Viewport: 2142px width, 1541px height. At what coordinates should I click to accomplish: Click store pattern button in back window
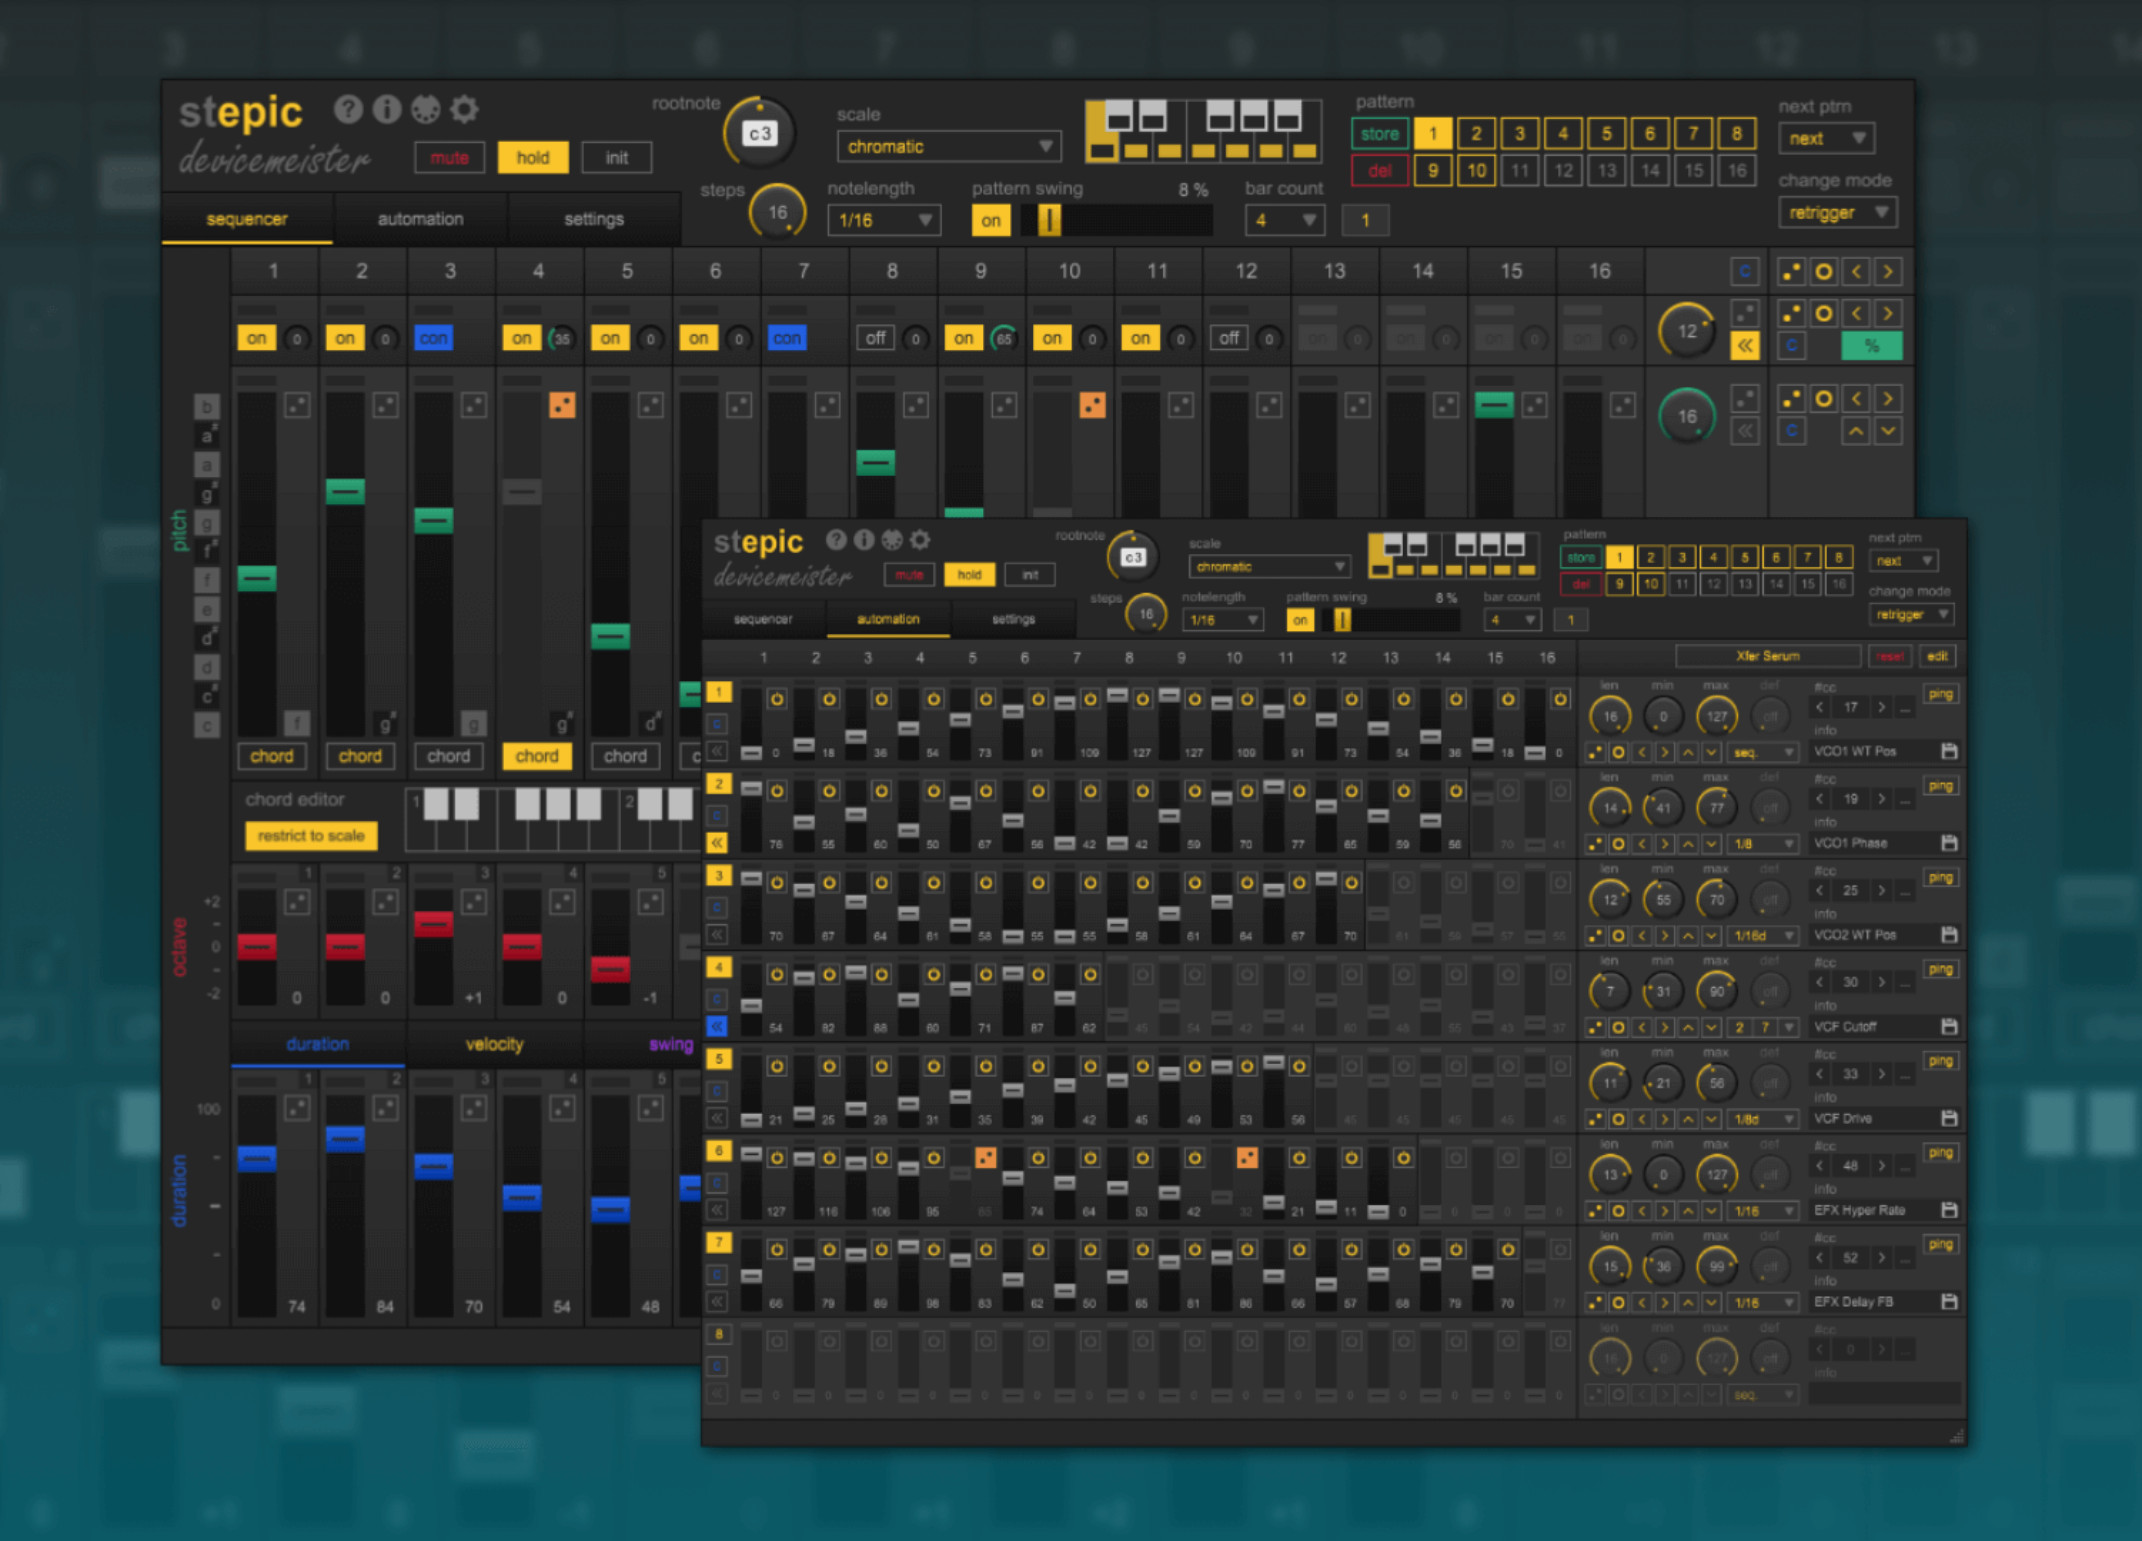pyautogui.click(x=1380, y=133)
